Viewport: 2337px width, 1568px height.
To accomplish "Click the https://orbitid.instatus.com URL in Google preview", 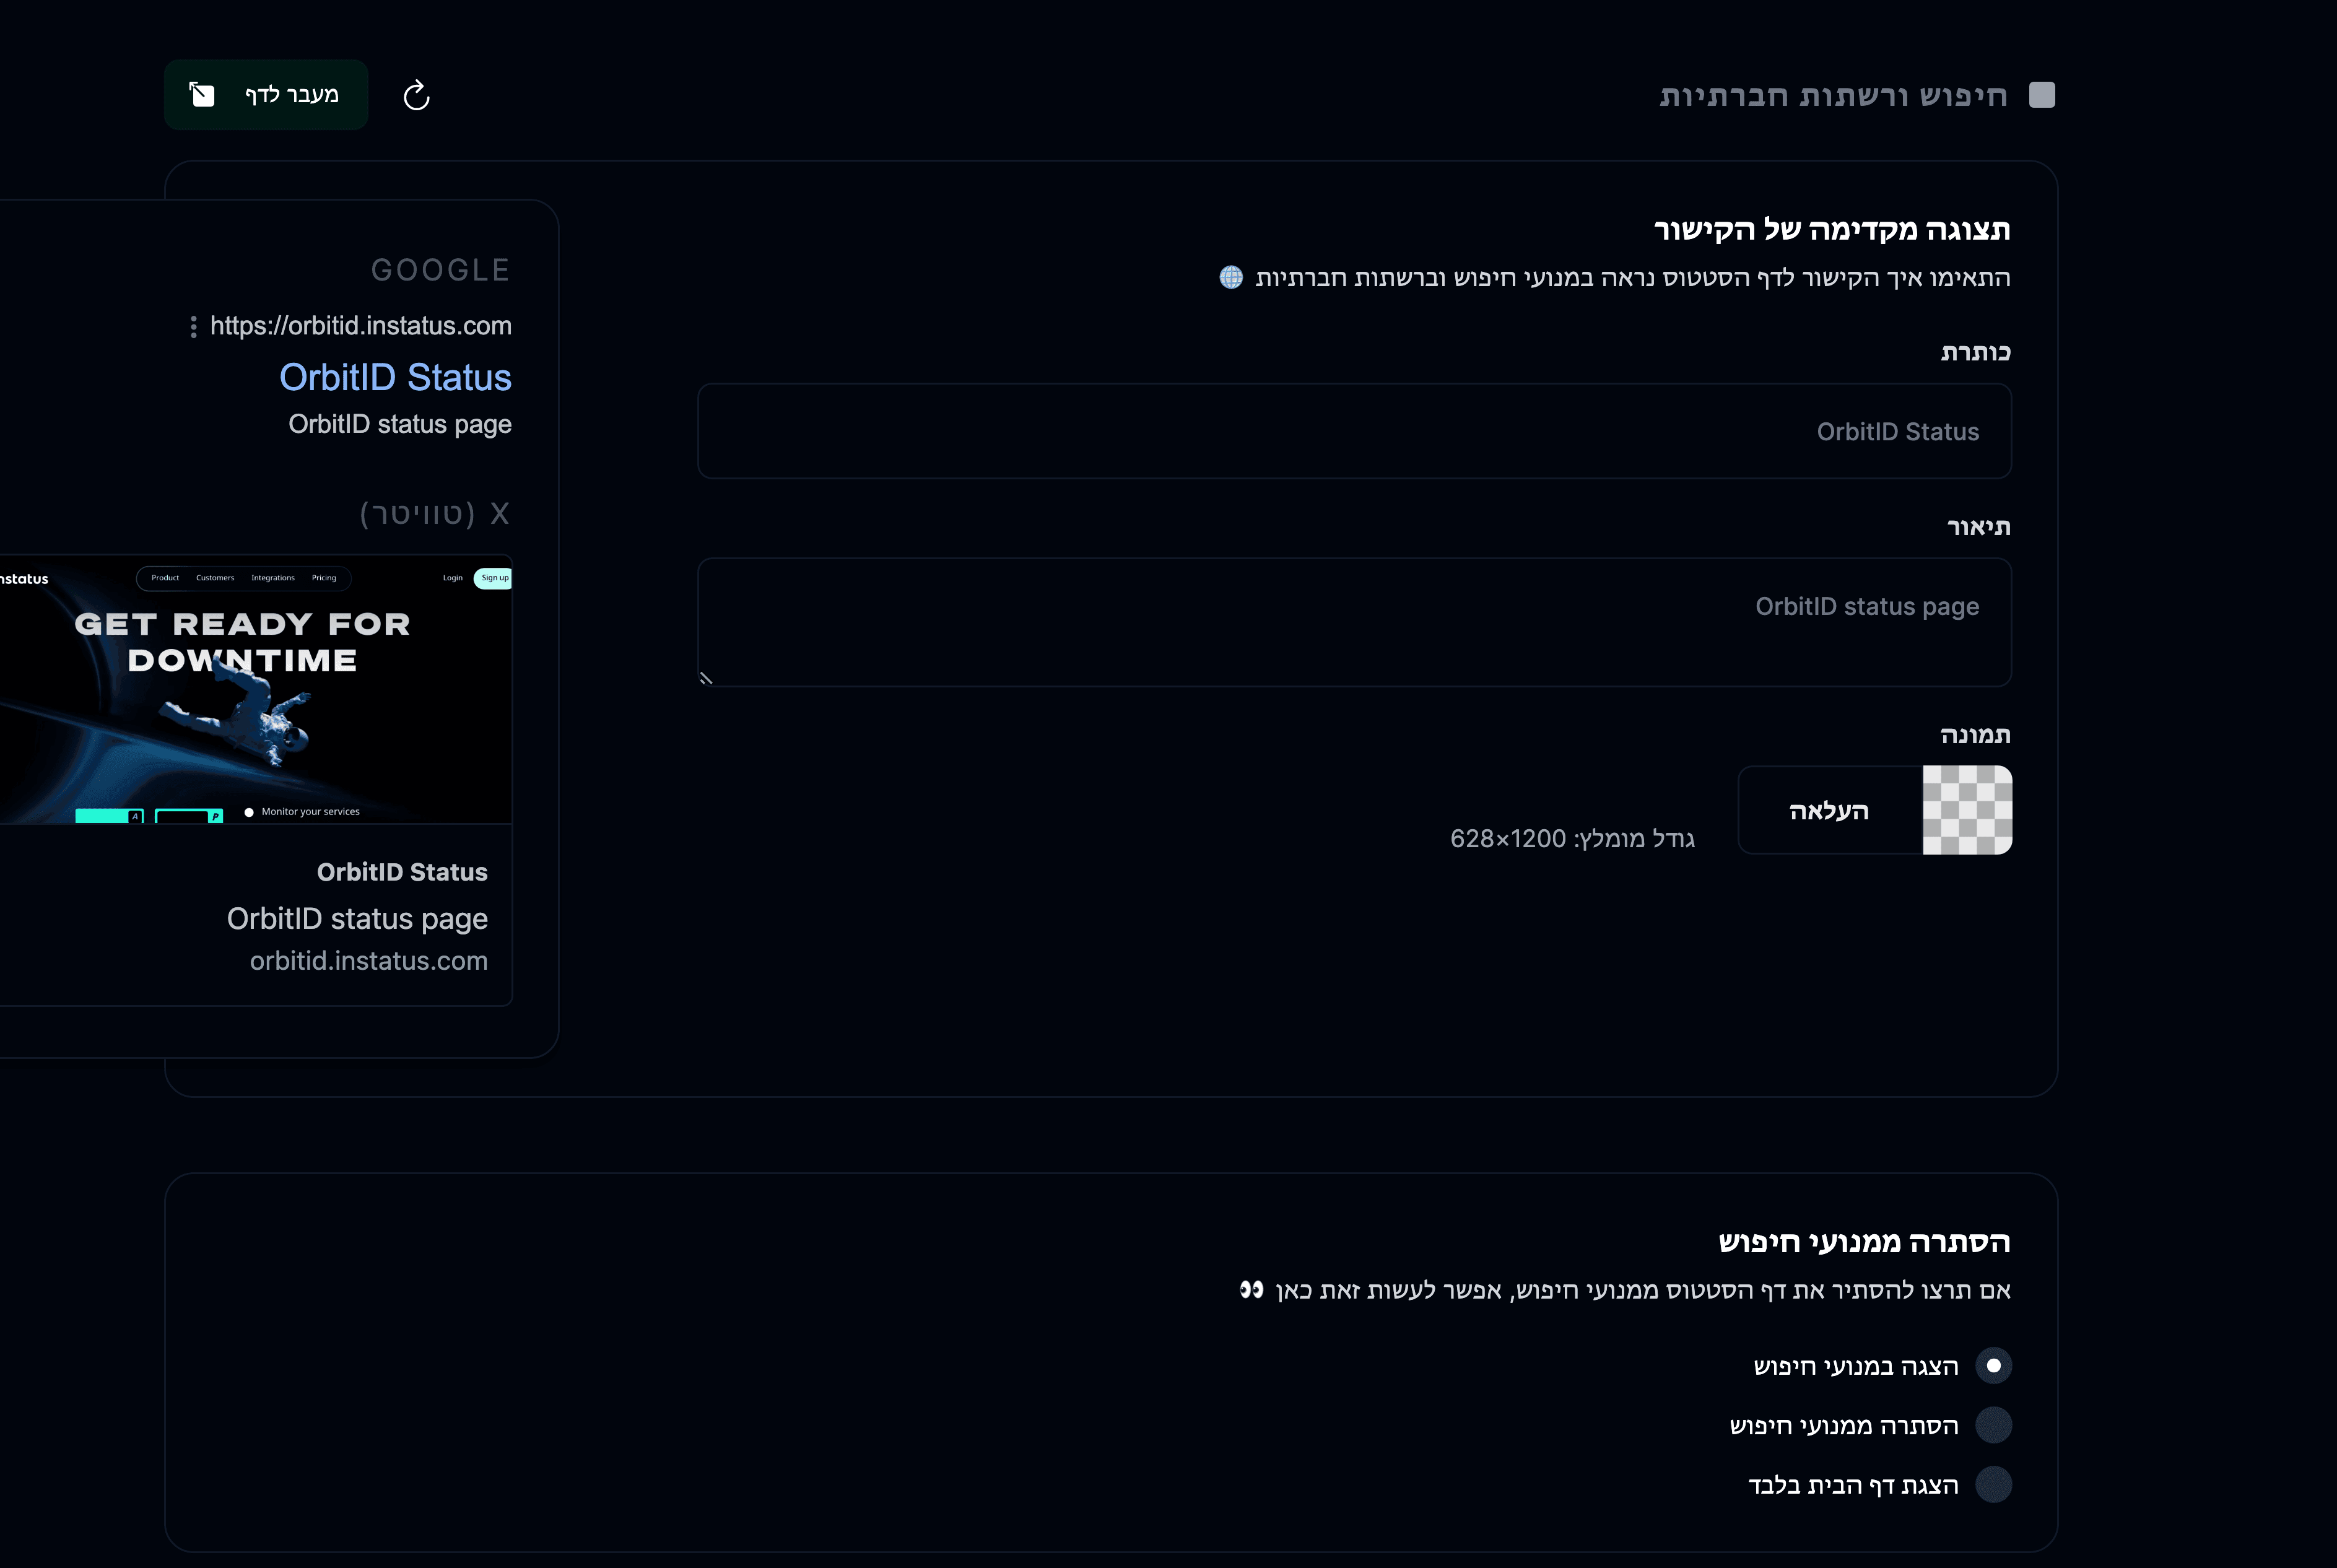I will pyautogui.click(x=361, y=326).
